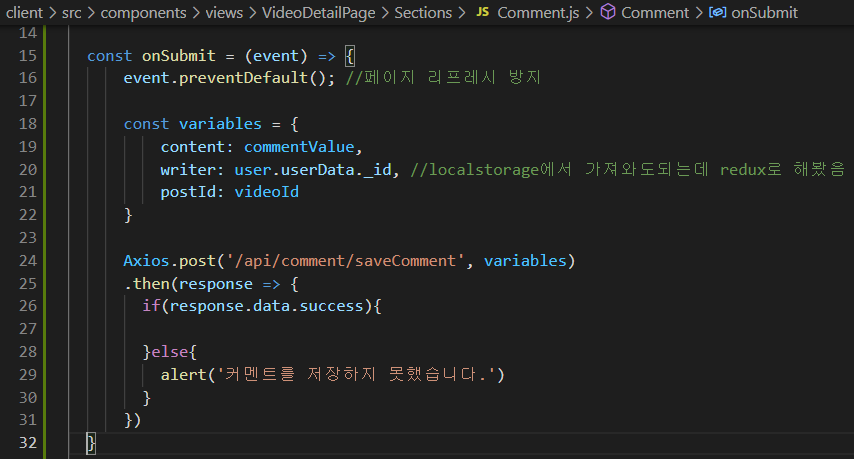Open the 'client' breadcrumb folder
Image resolution: width=854 pixels, height=459 pixels.
pos(25,13)
